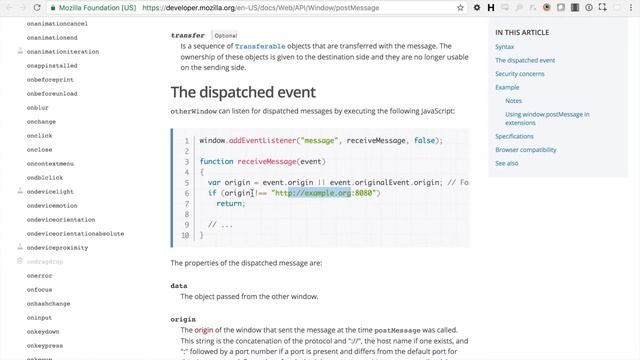Open onbeforeprint sidebar entry
The image size is (640, 360).
(x=50, y=80)
